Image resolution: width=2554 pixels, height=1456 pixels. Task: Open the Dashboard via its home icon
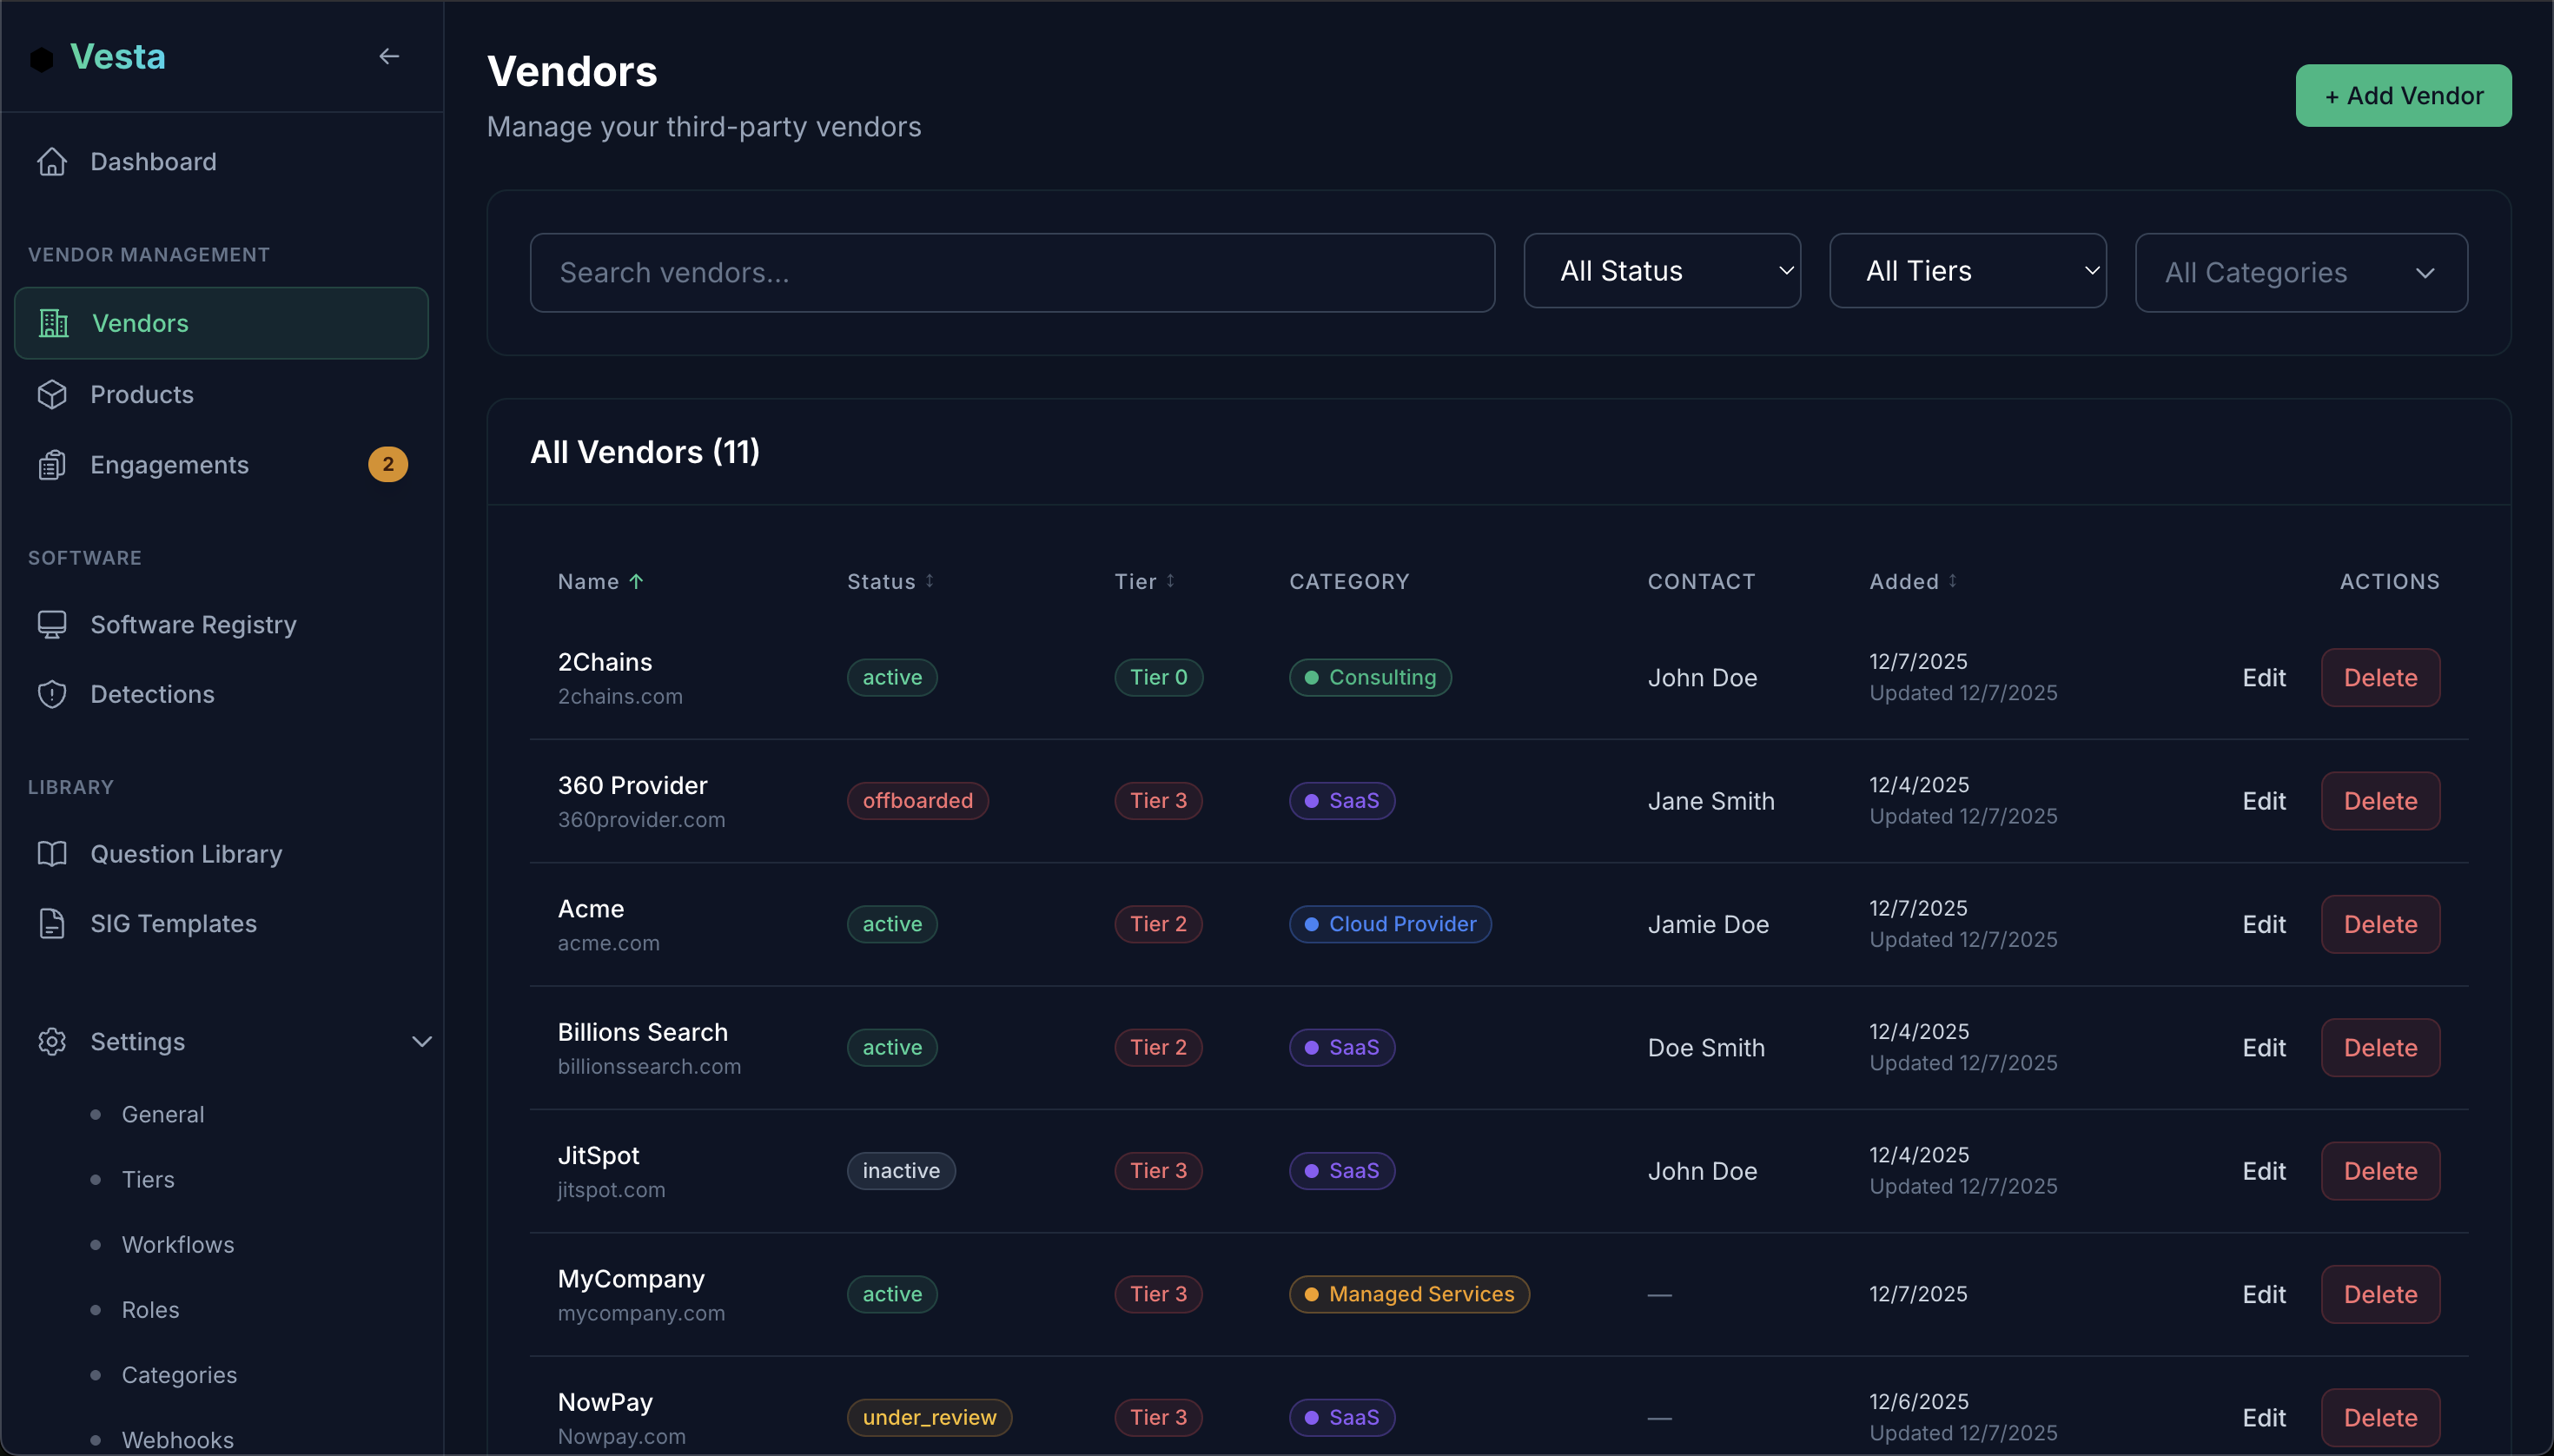[x=51, y=161]
